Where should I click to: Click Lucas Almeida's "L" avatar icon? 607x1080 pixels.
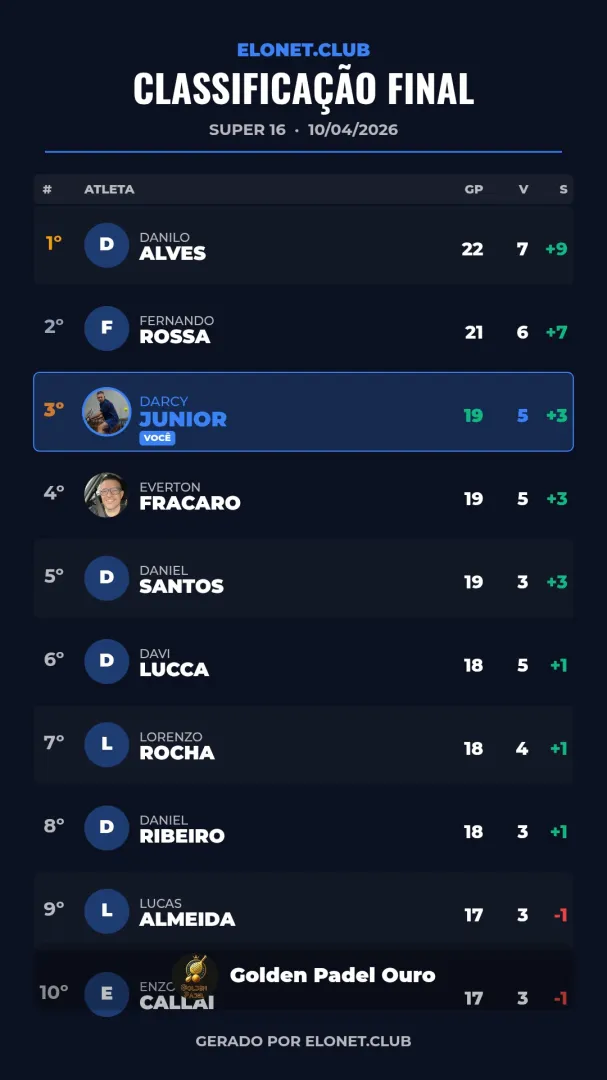pyautogui.click(x=106, y=910)
